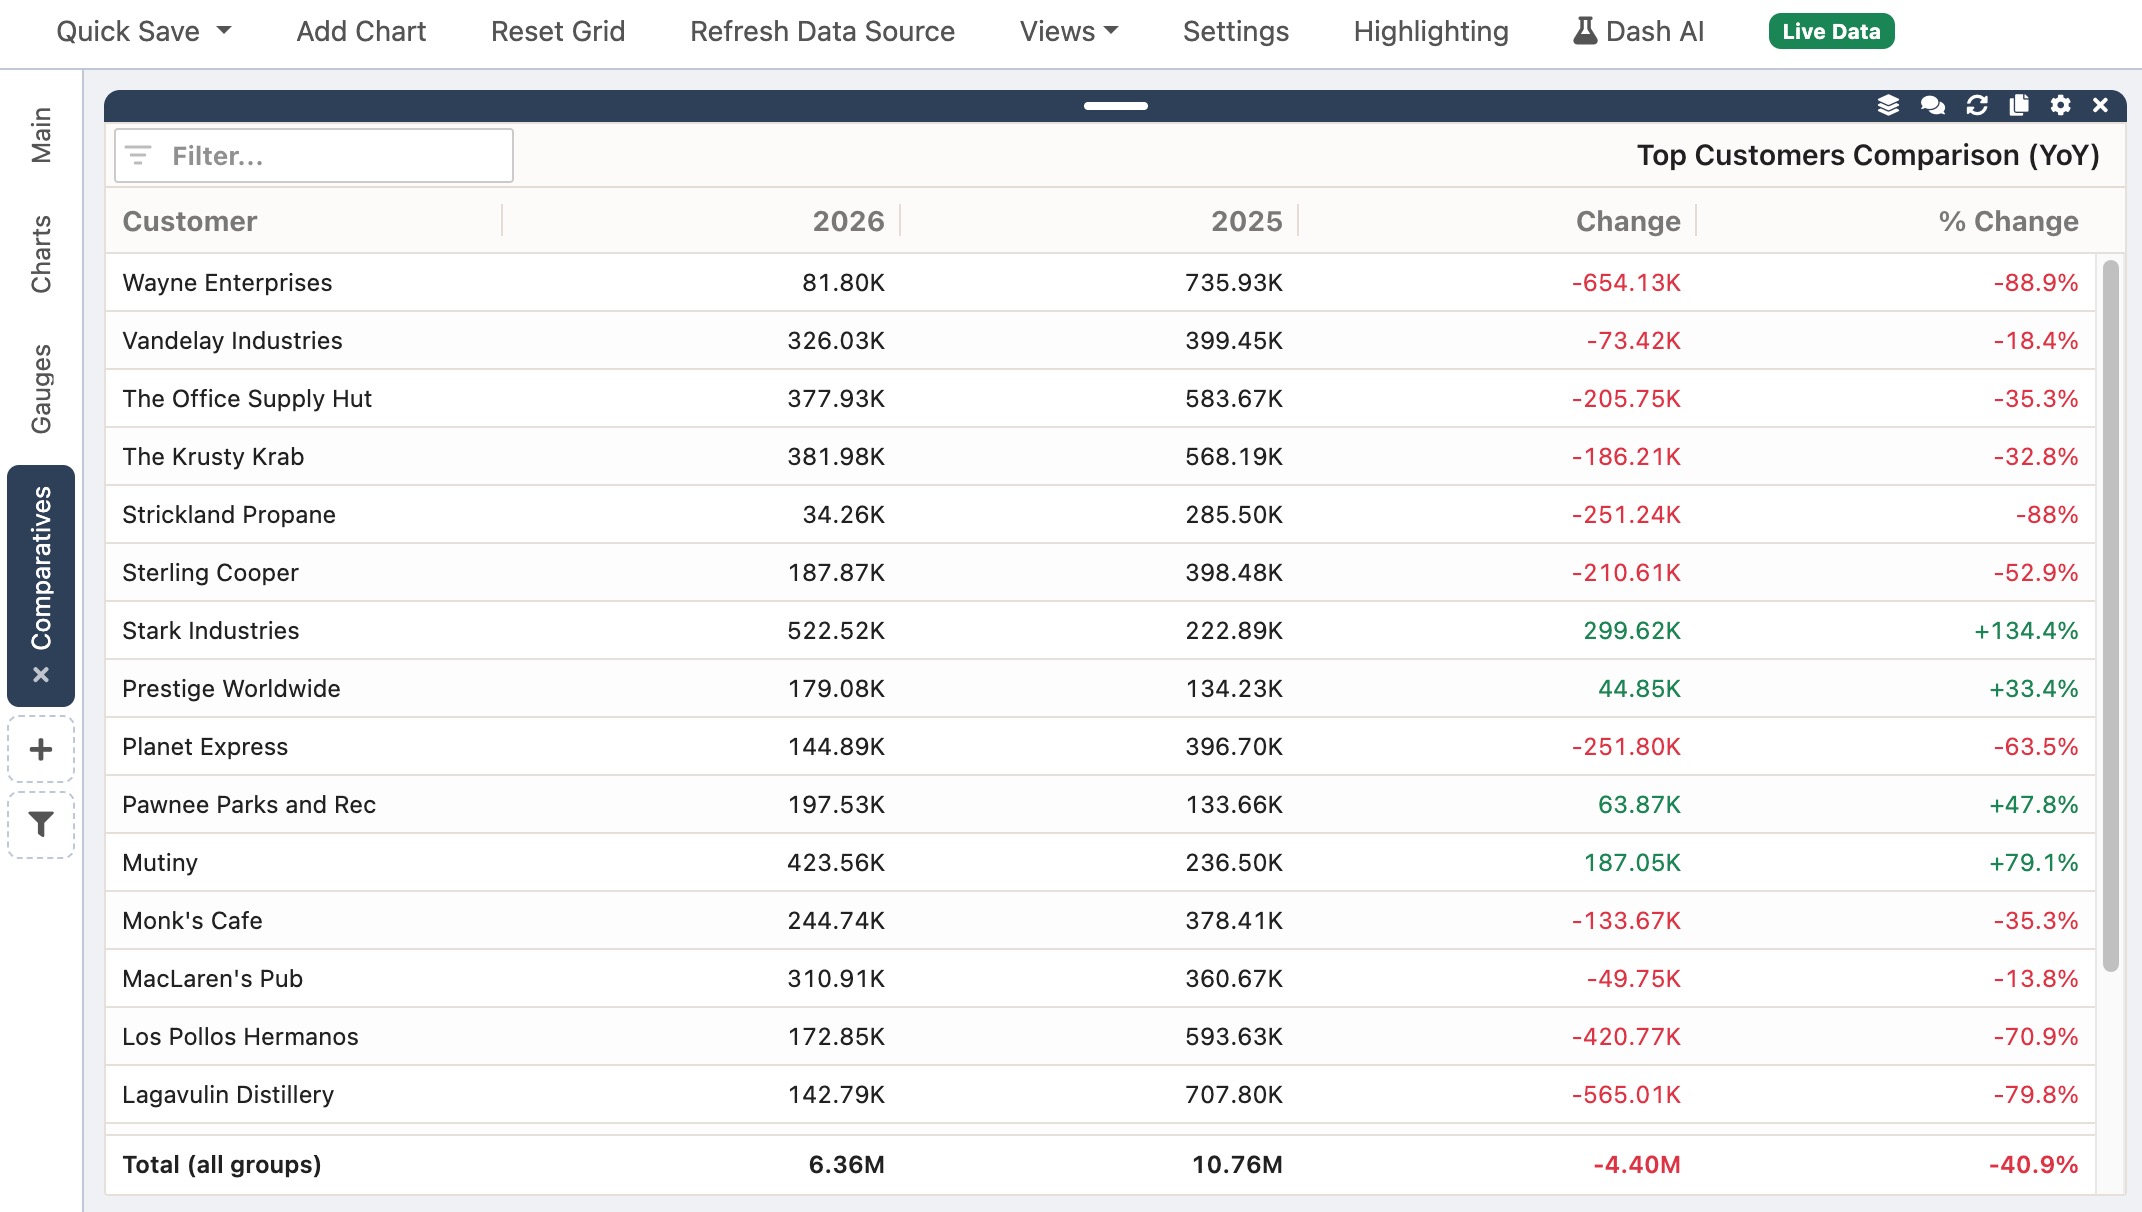Click the Dash AI flask icon

tap(1585, 31)
